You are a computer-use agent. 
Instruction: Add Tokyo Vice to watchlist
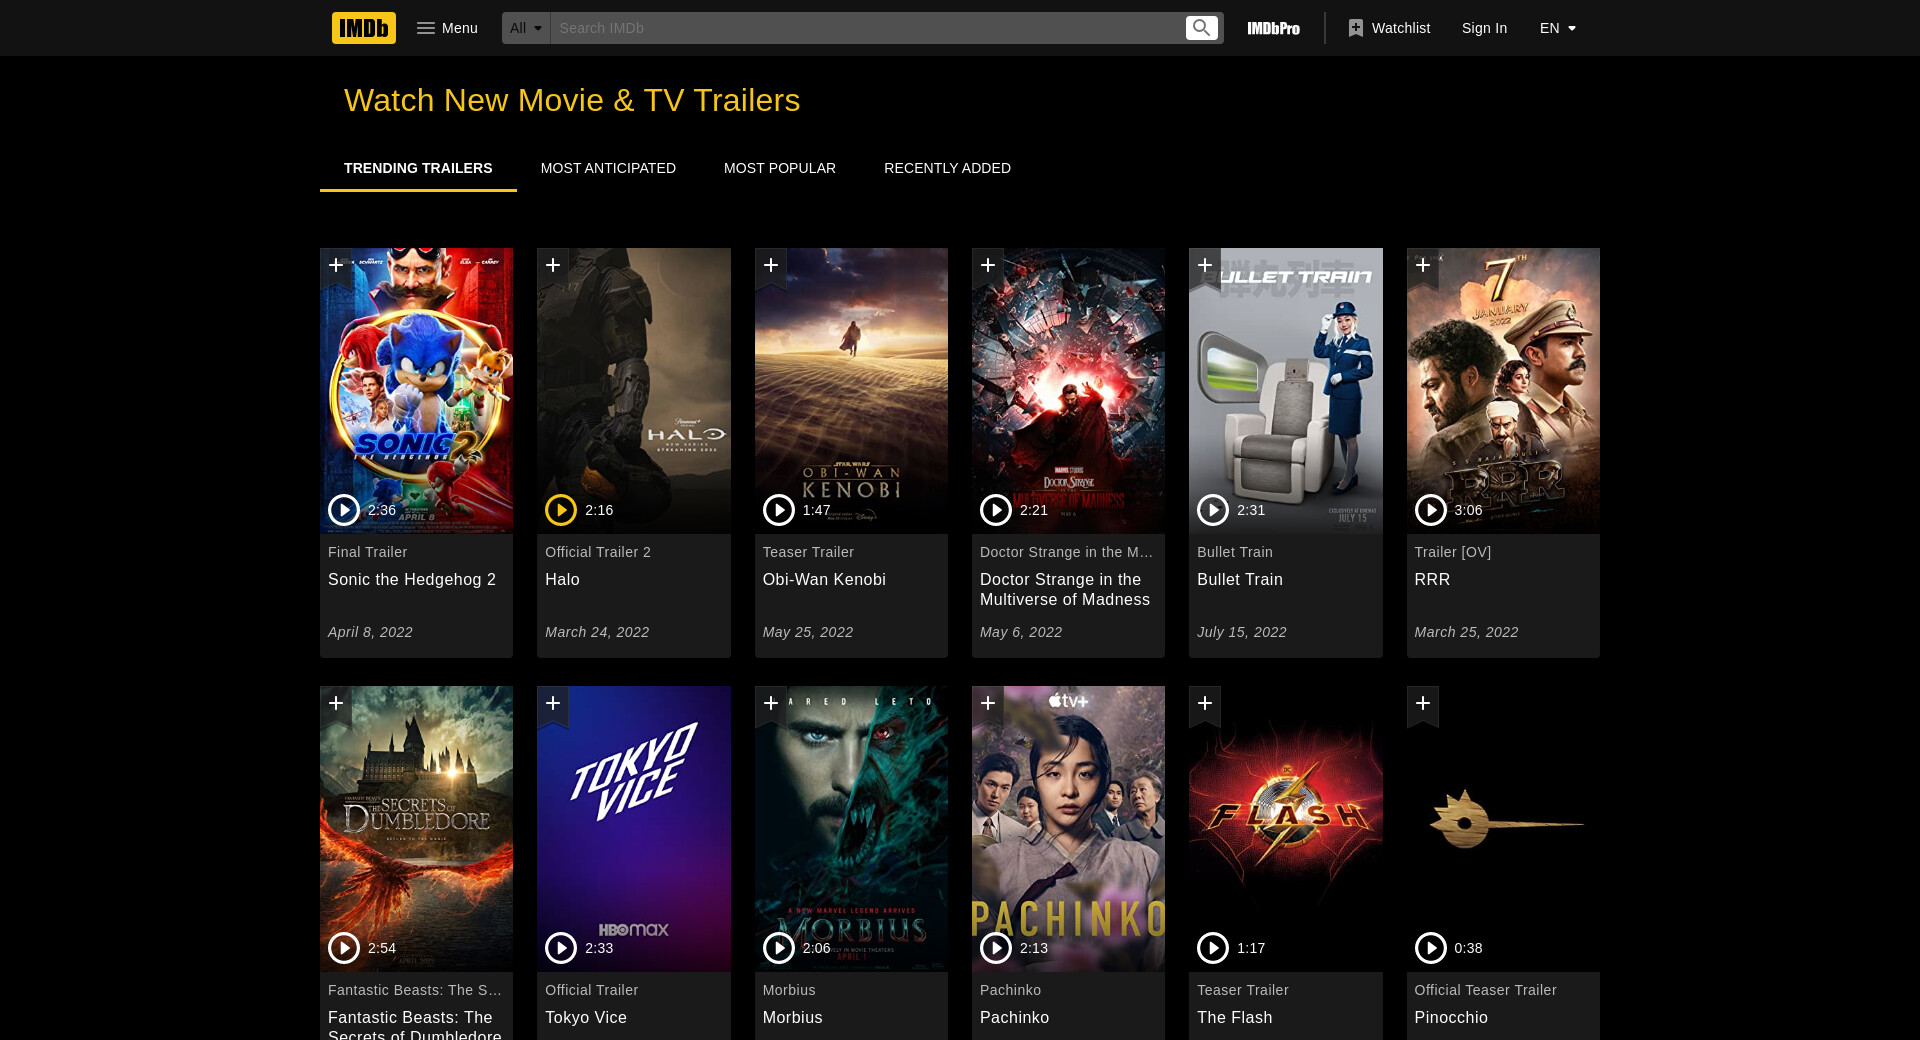coord(553,704)
